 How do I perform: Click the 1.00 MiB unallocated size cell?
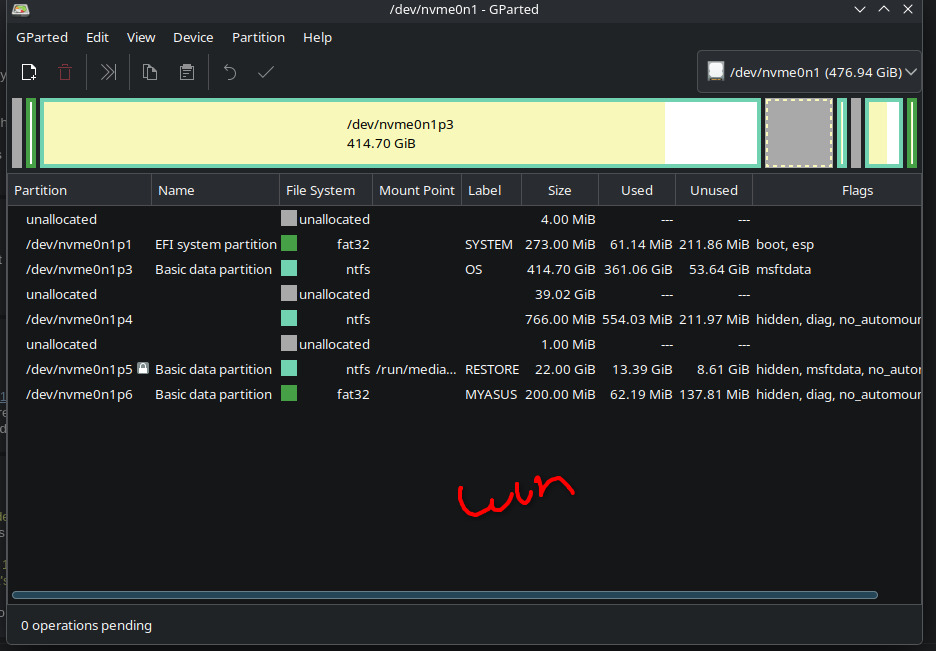568,344
